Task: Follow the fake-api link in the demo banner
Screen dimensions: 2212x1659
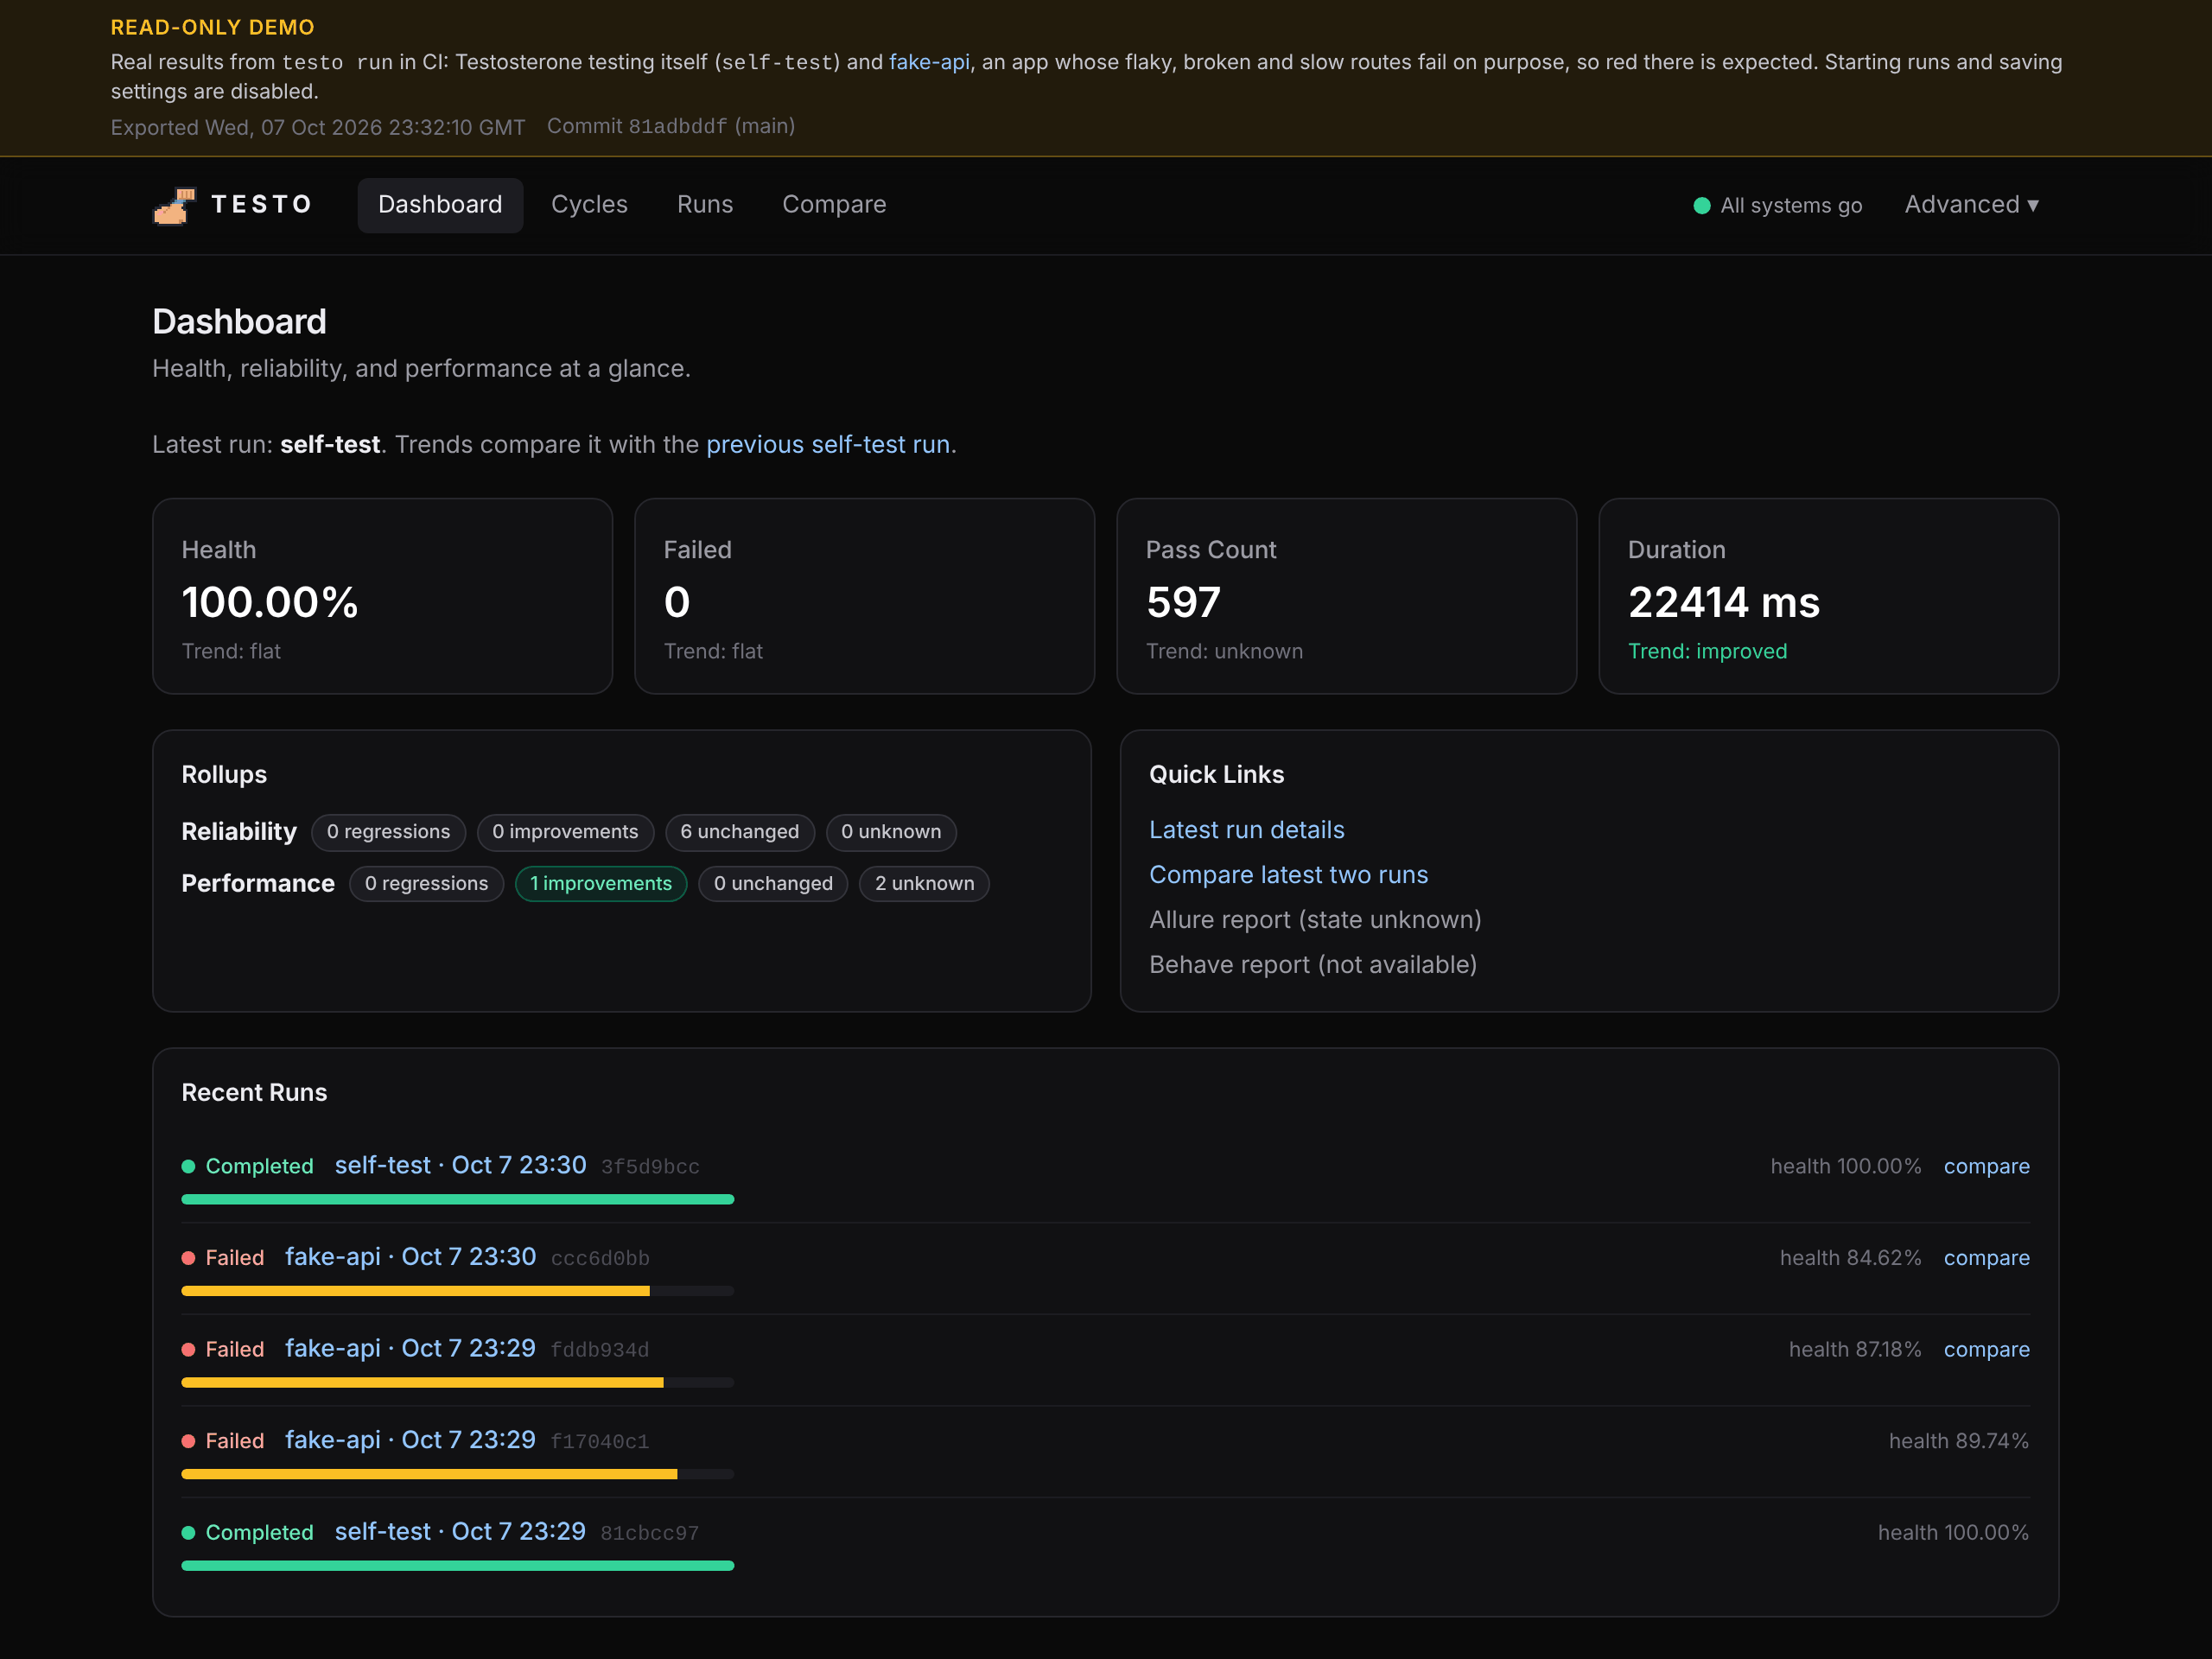Action: [x=929, y=62]
